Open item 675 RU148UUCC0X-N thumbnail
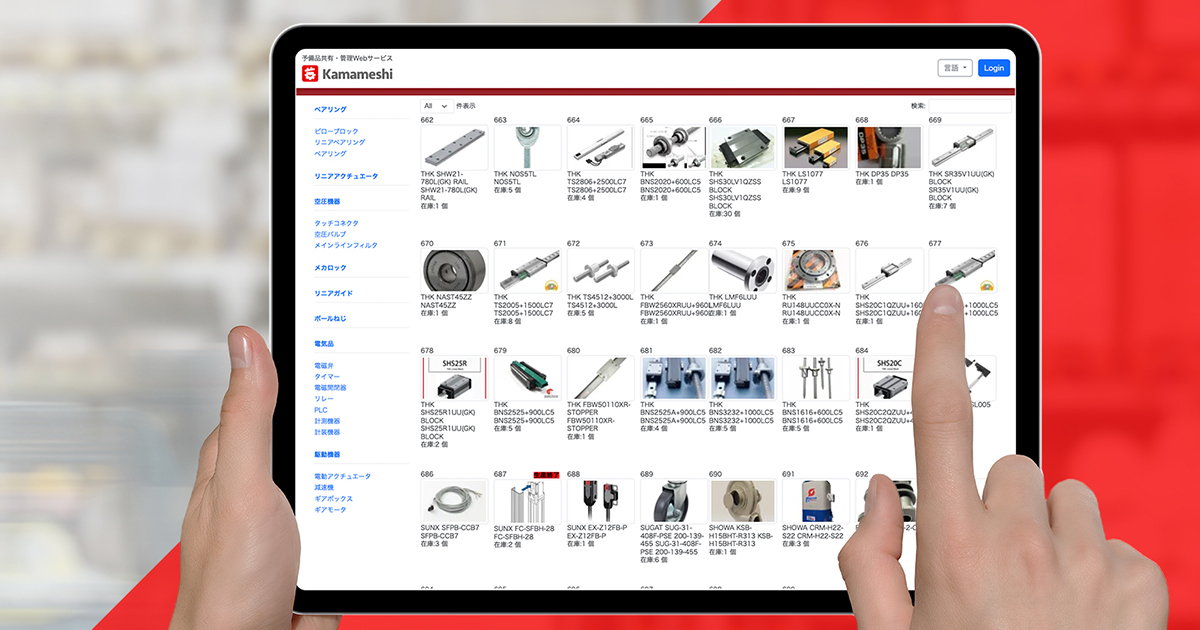Screen dimensions: 1200x630 [815, 270]
